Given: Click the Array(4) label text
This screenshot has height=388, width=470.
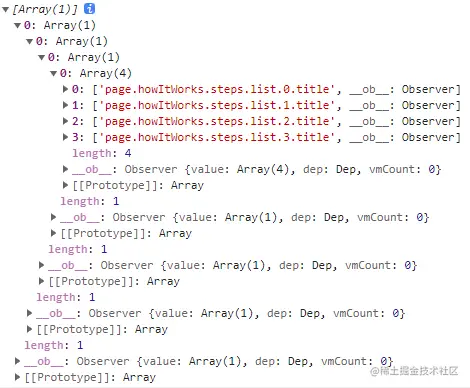Looking at the screenshot, I should tap(106, 73).
